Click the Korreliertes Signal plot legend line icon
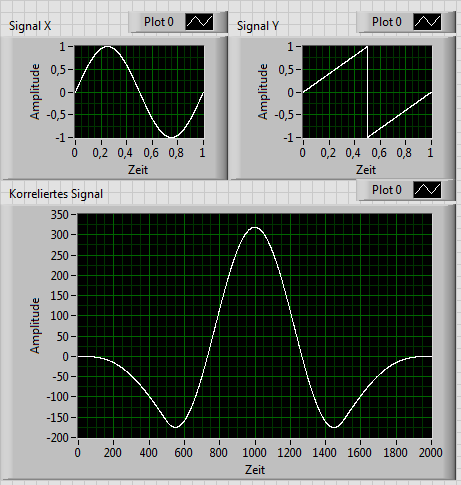 click(x=427, y=190)
